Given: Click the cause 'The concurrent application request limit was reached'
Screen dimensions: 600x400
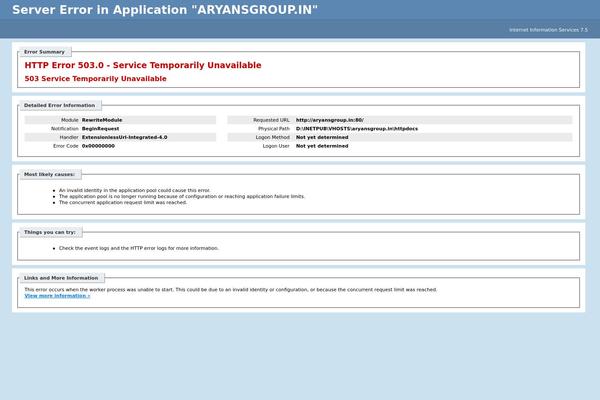Looking at the screenshot, I should point(123,202).
